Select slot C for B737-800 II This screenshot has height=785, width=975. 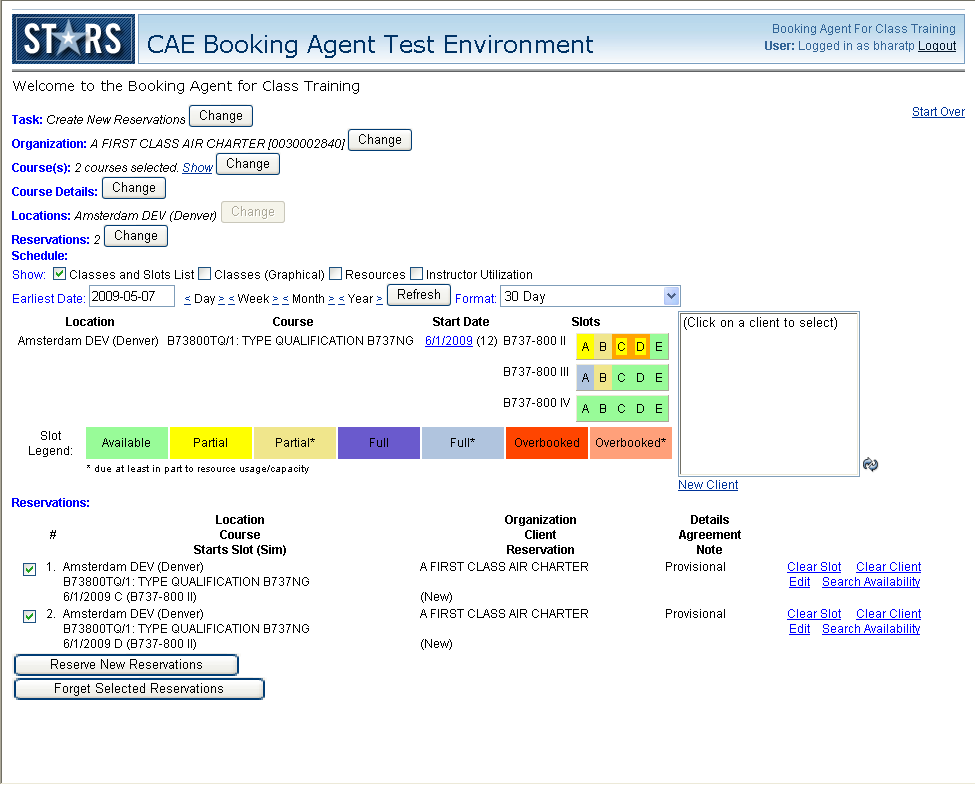click(x=621, y=347)
